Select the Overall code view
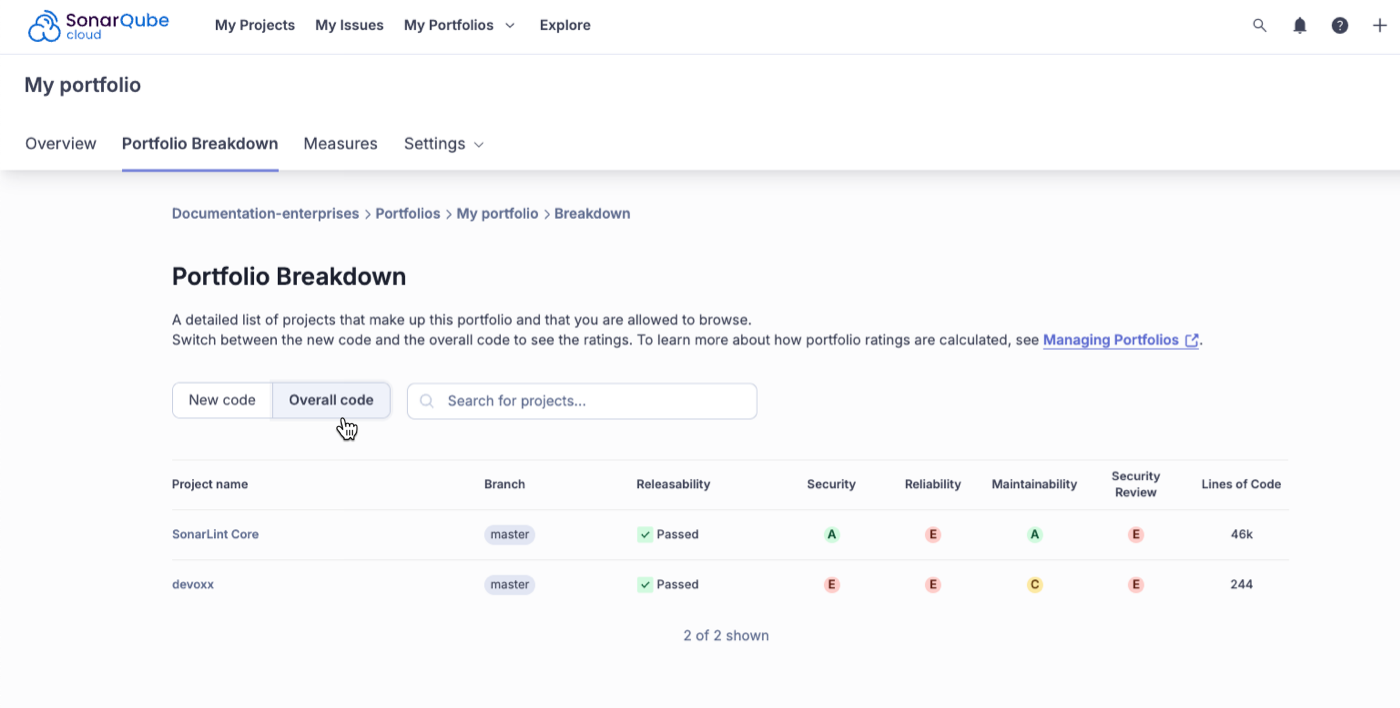Screen dimensions: 1400x708 point(330,399)
